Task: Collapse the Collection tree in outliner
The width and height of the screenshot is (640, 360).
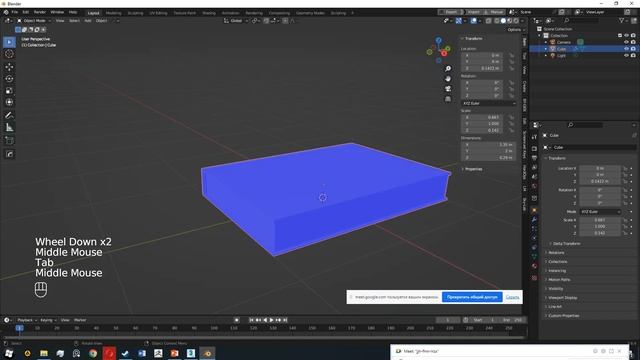Action: (540, 36)
